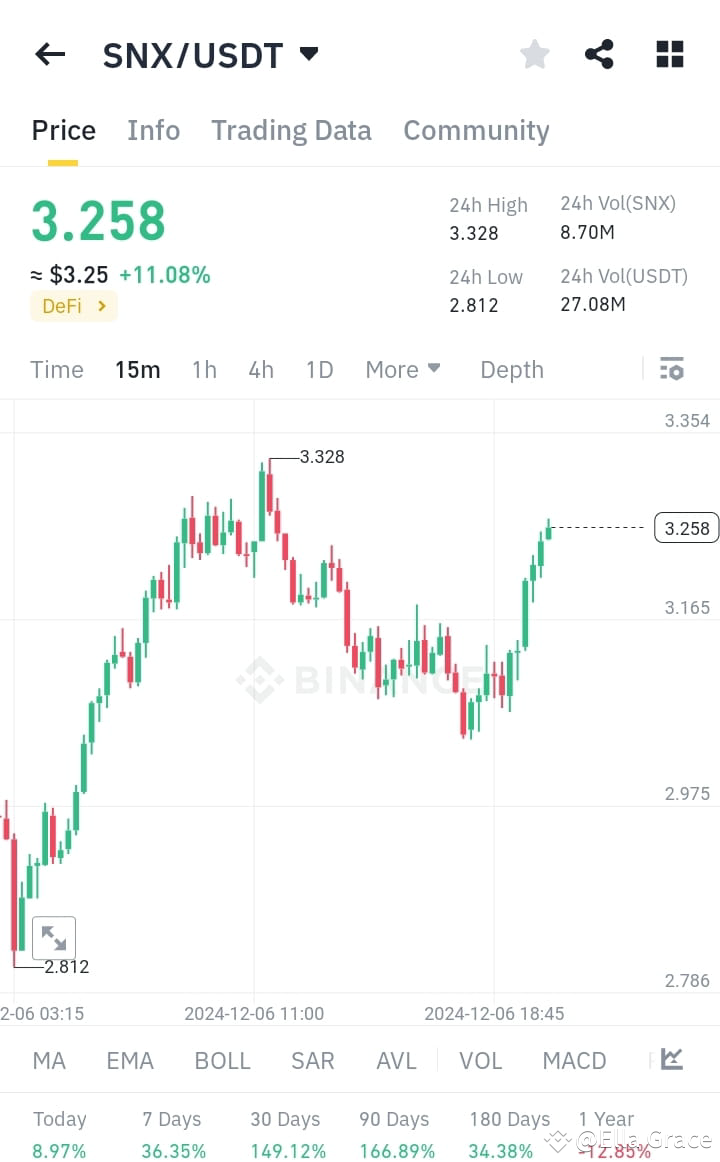Tap the 3.258 price label on chart
The height and width of the screenshot is (1162, 720).
click(686, 527)
